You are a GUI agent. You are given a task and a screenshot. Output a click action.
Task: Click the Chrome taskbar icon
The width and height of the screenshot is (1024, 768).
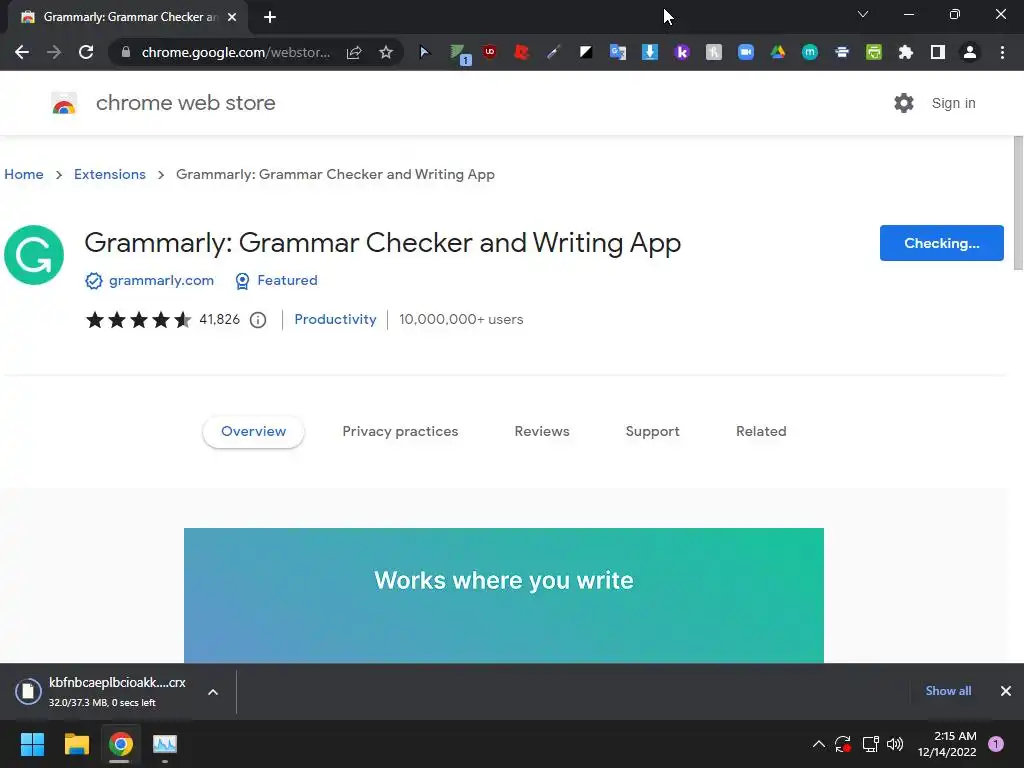120,744
